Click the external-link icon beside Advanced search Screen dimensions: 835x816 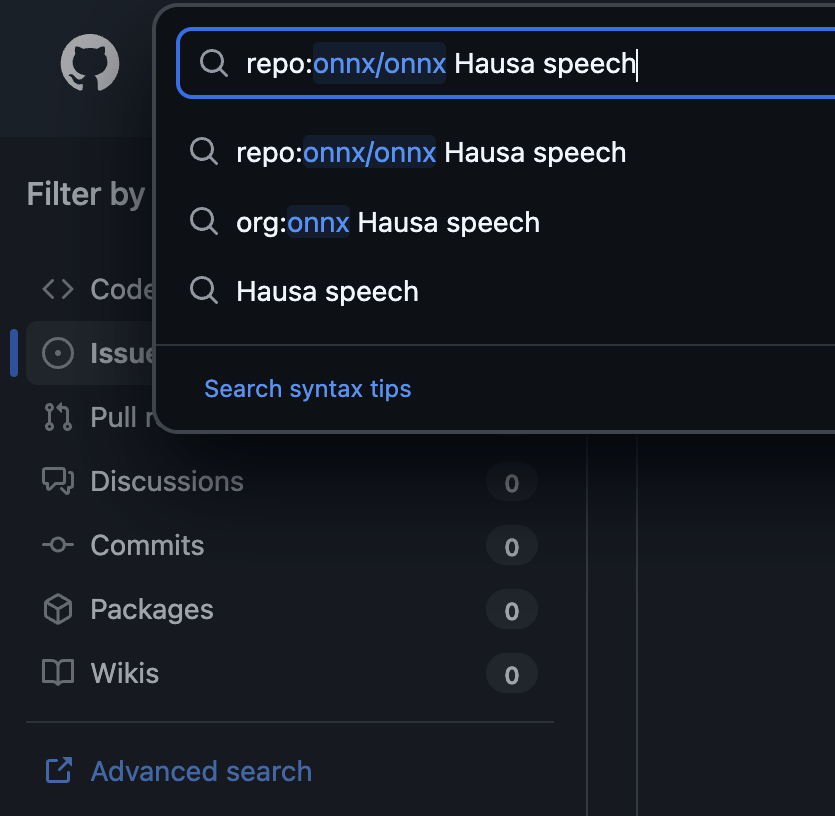[x=58, y=771]
